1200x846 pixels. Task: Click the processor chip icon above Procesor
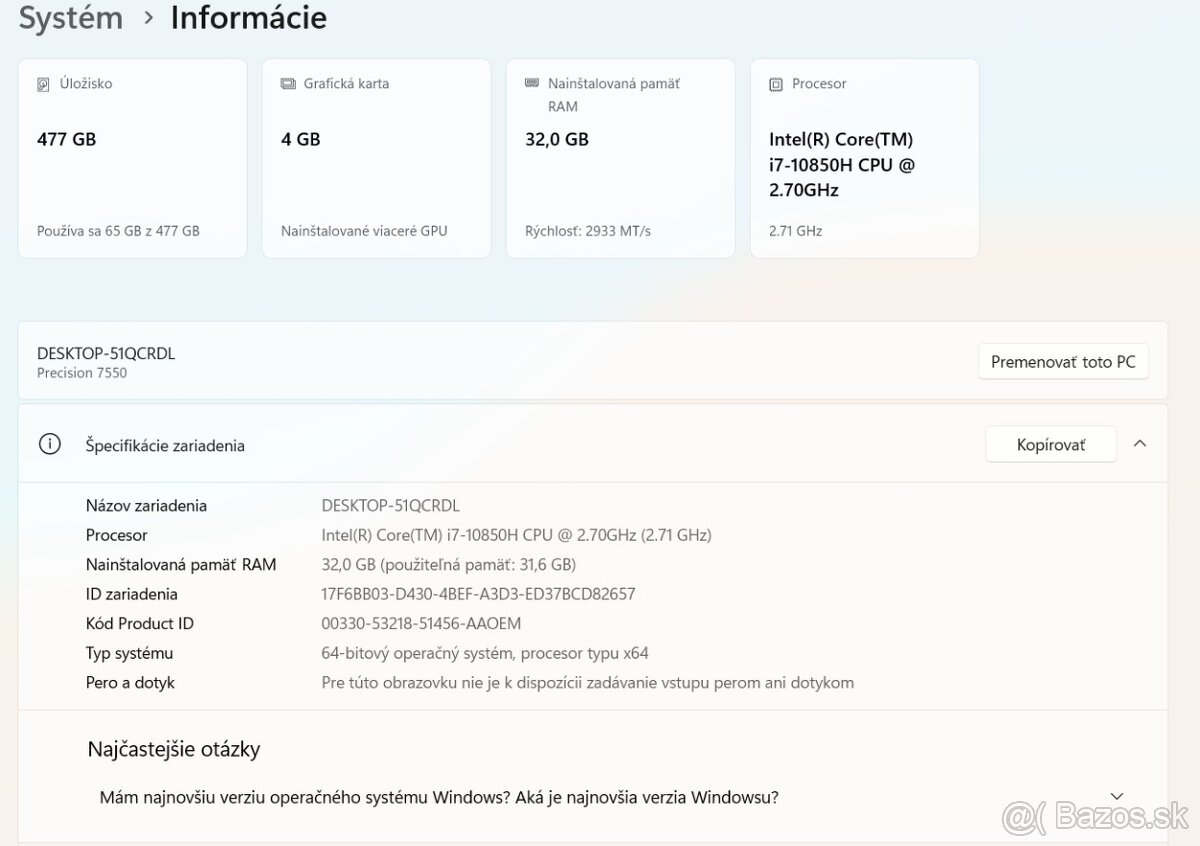776,84
